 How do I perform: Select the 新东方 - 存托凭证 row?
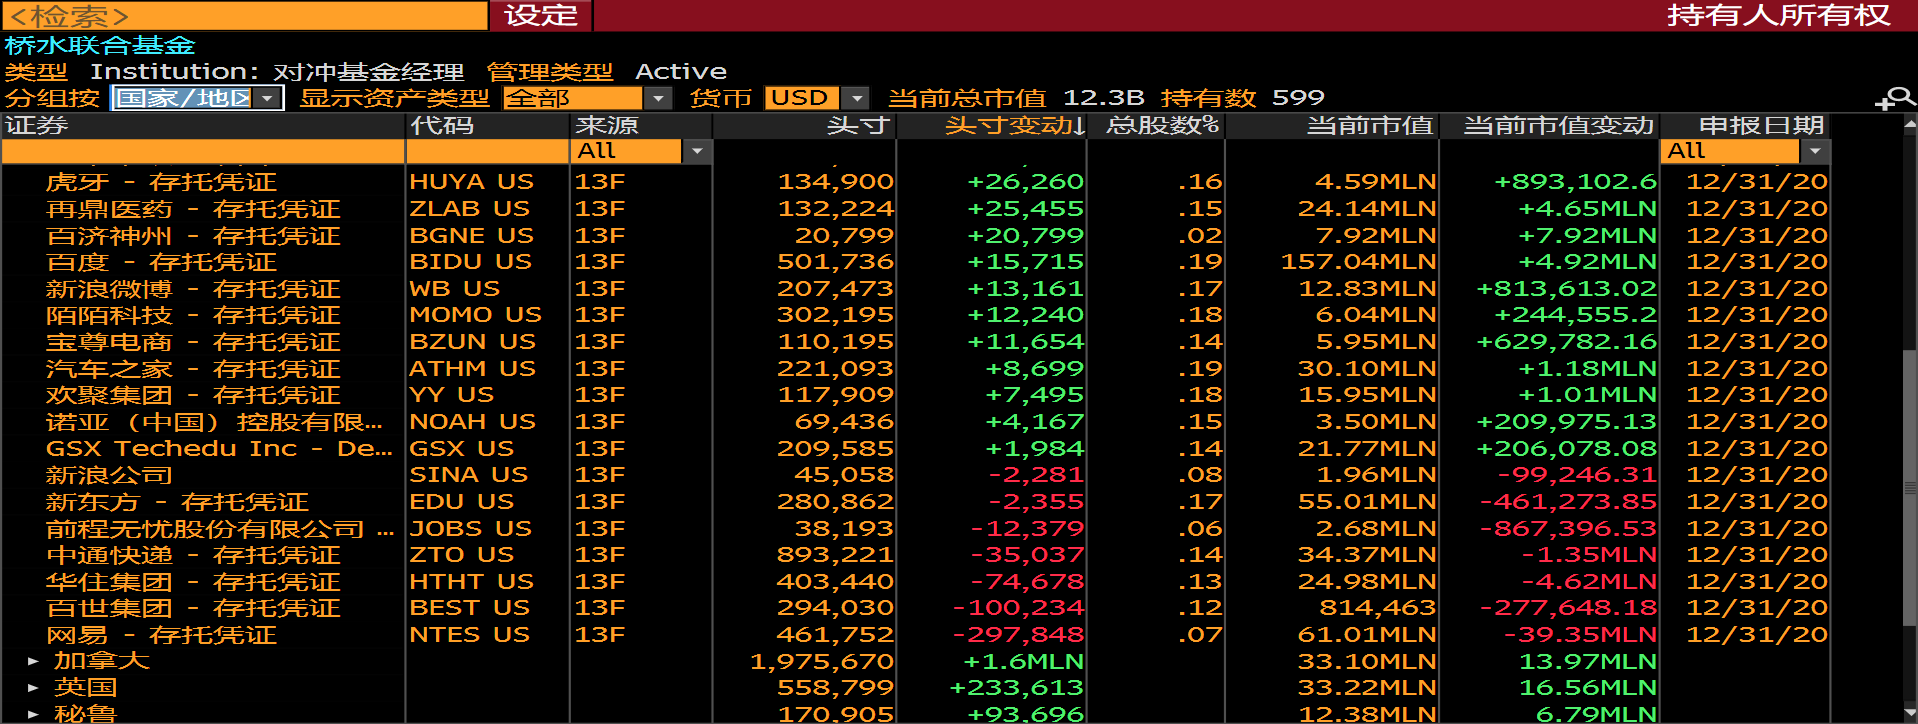click(916, 502)
